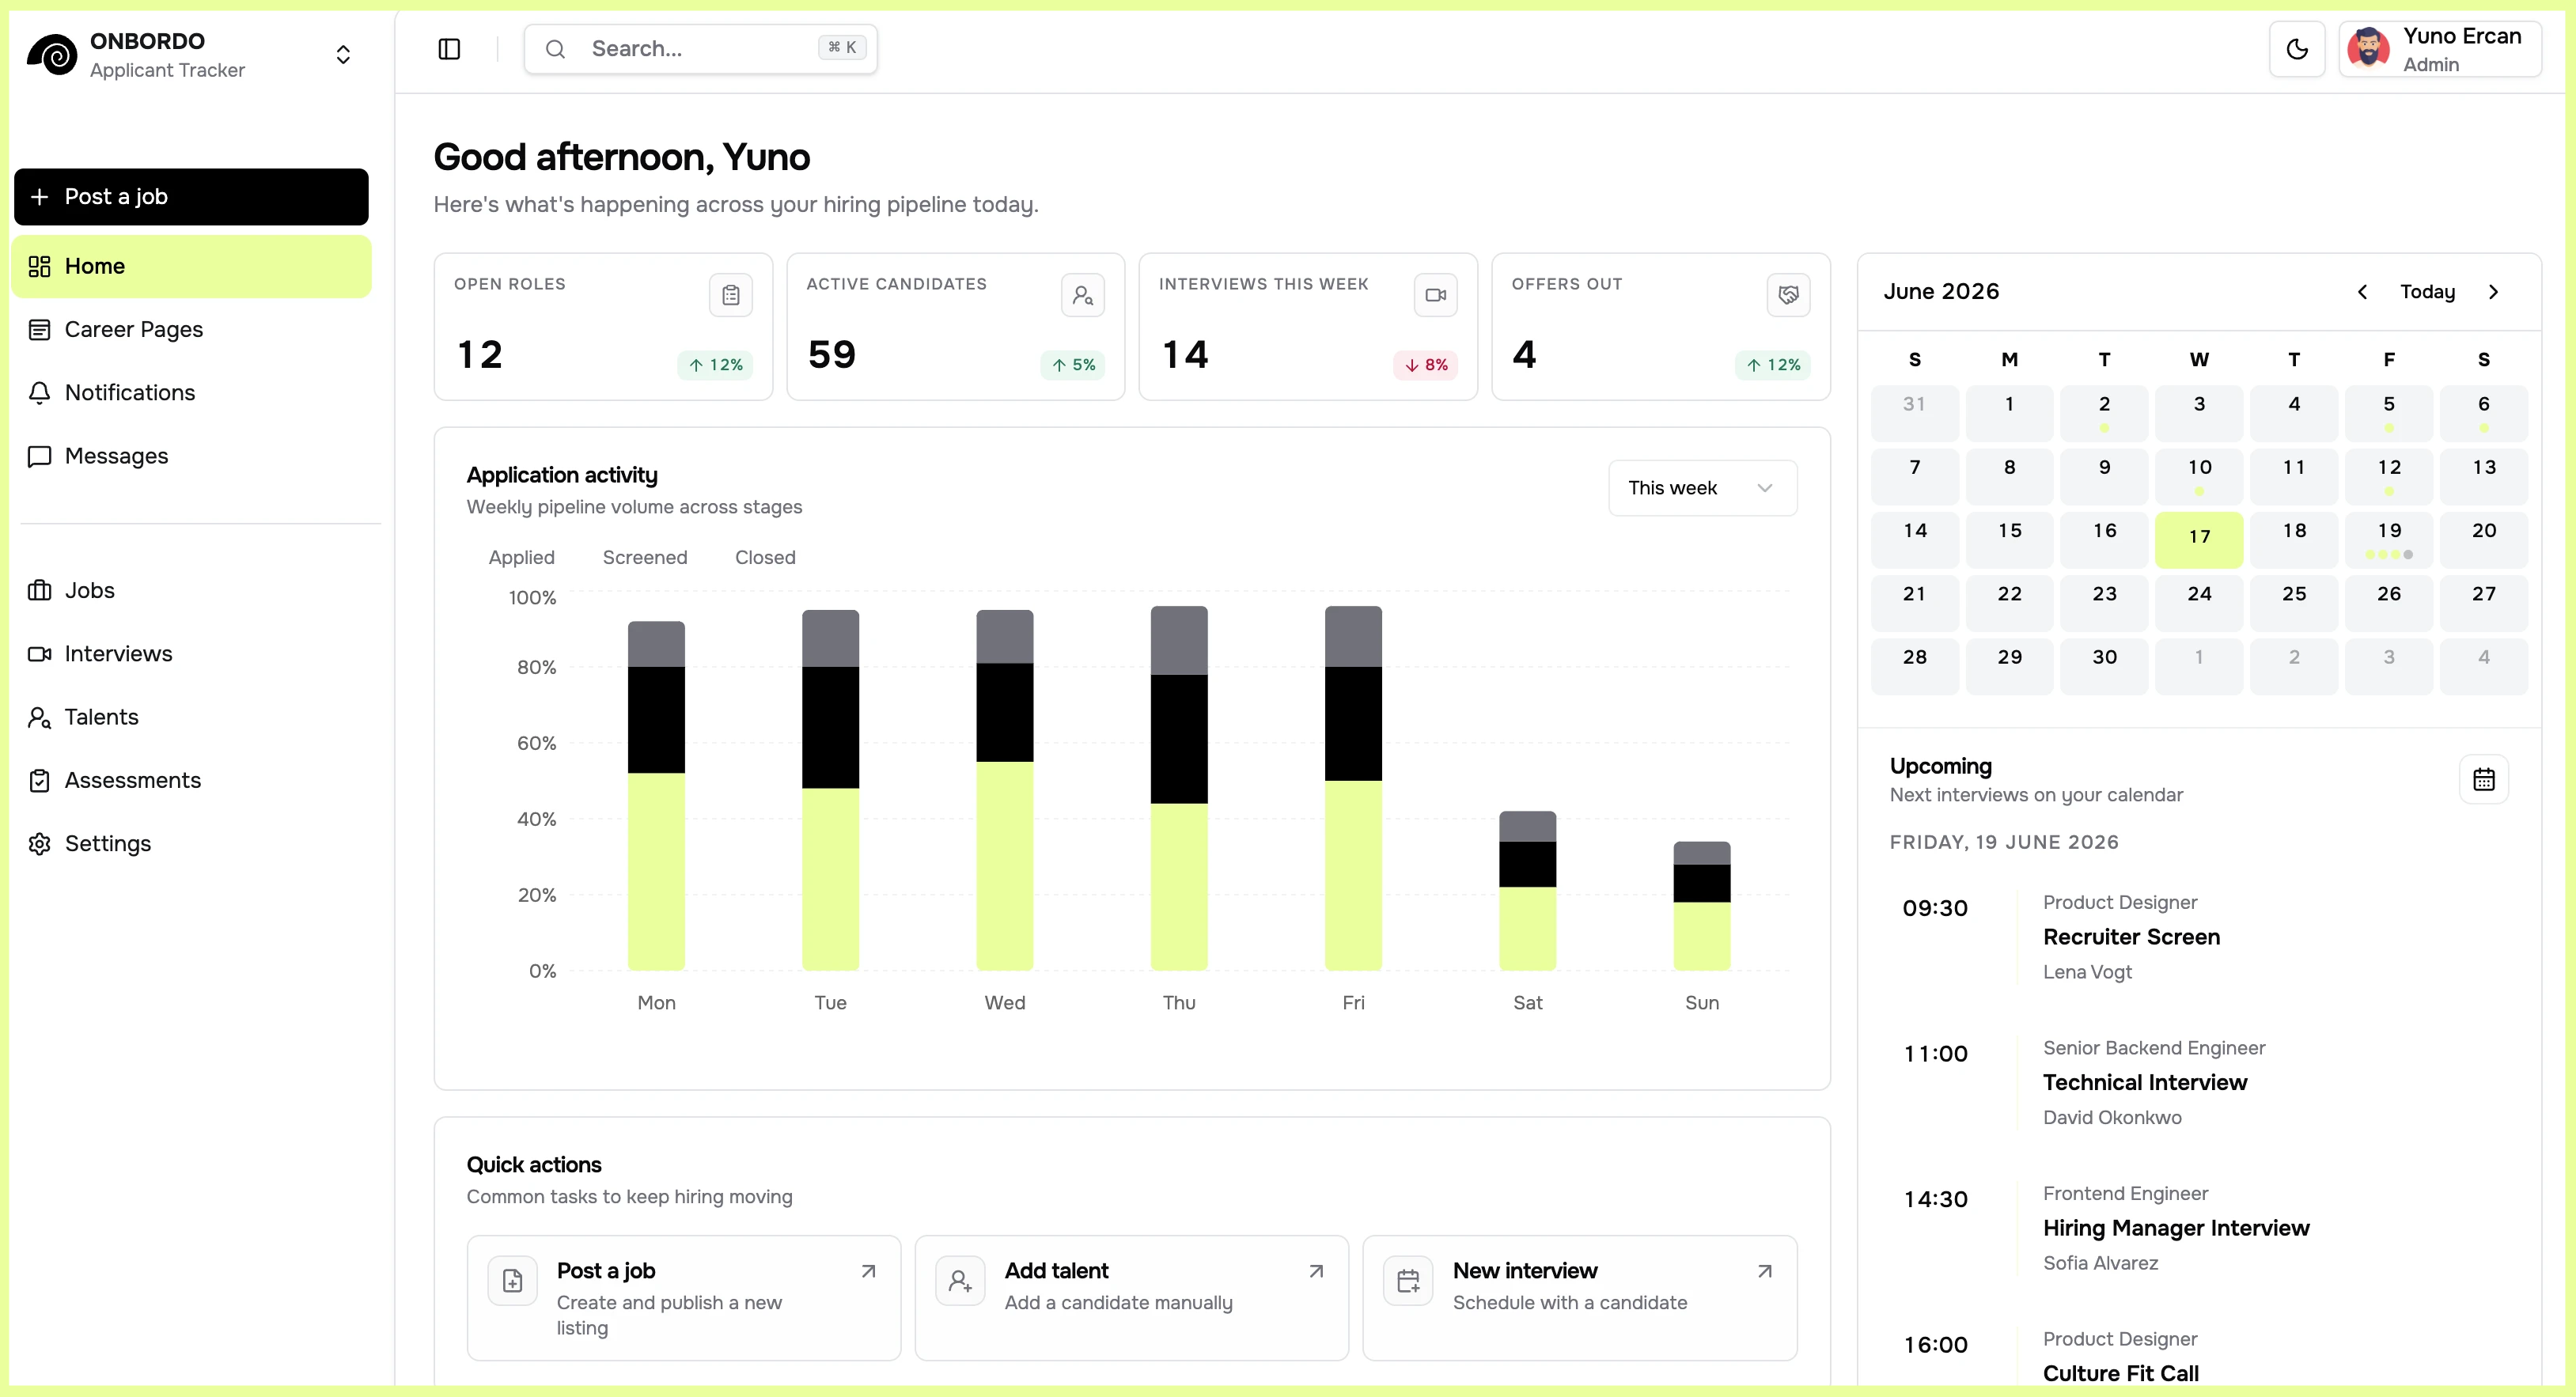Toggle the sidebar panel icon
Viewport: 2576px width, 1397px height.
tap(449, 49)
